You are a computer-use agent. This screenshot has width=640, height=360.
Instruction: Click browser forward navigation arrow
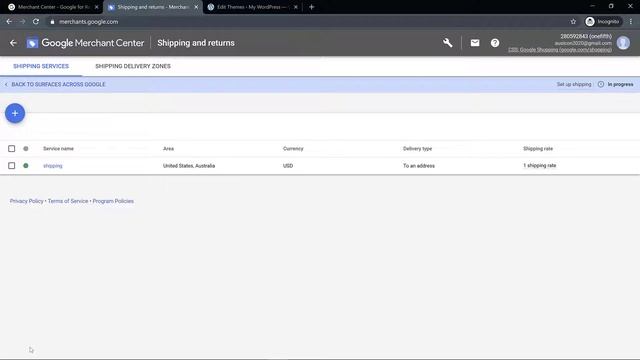point(22,22)
